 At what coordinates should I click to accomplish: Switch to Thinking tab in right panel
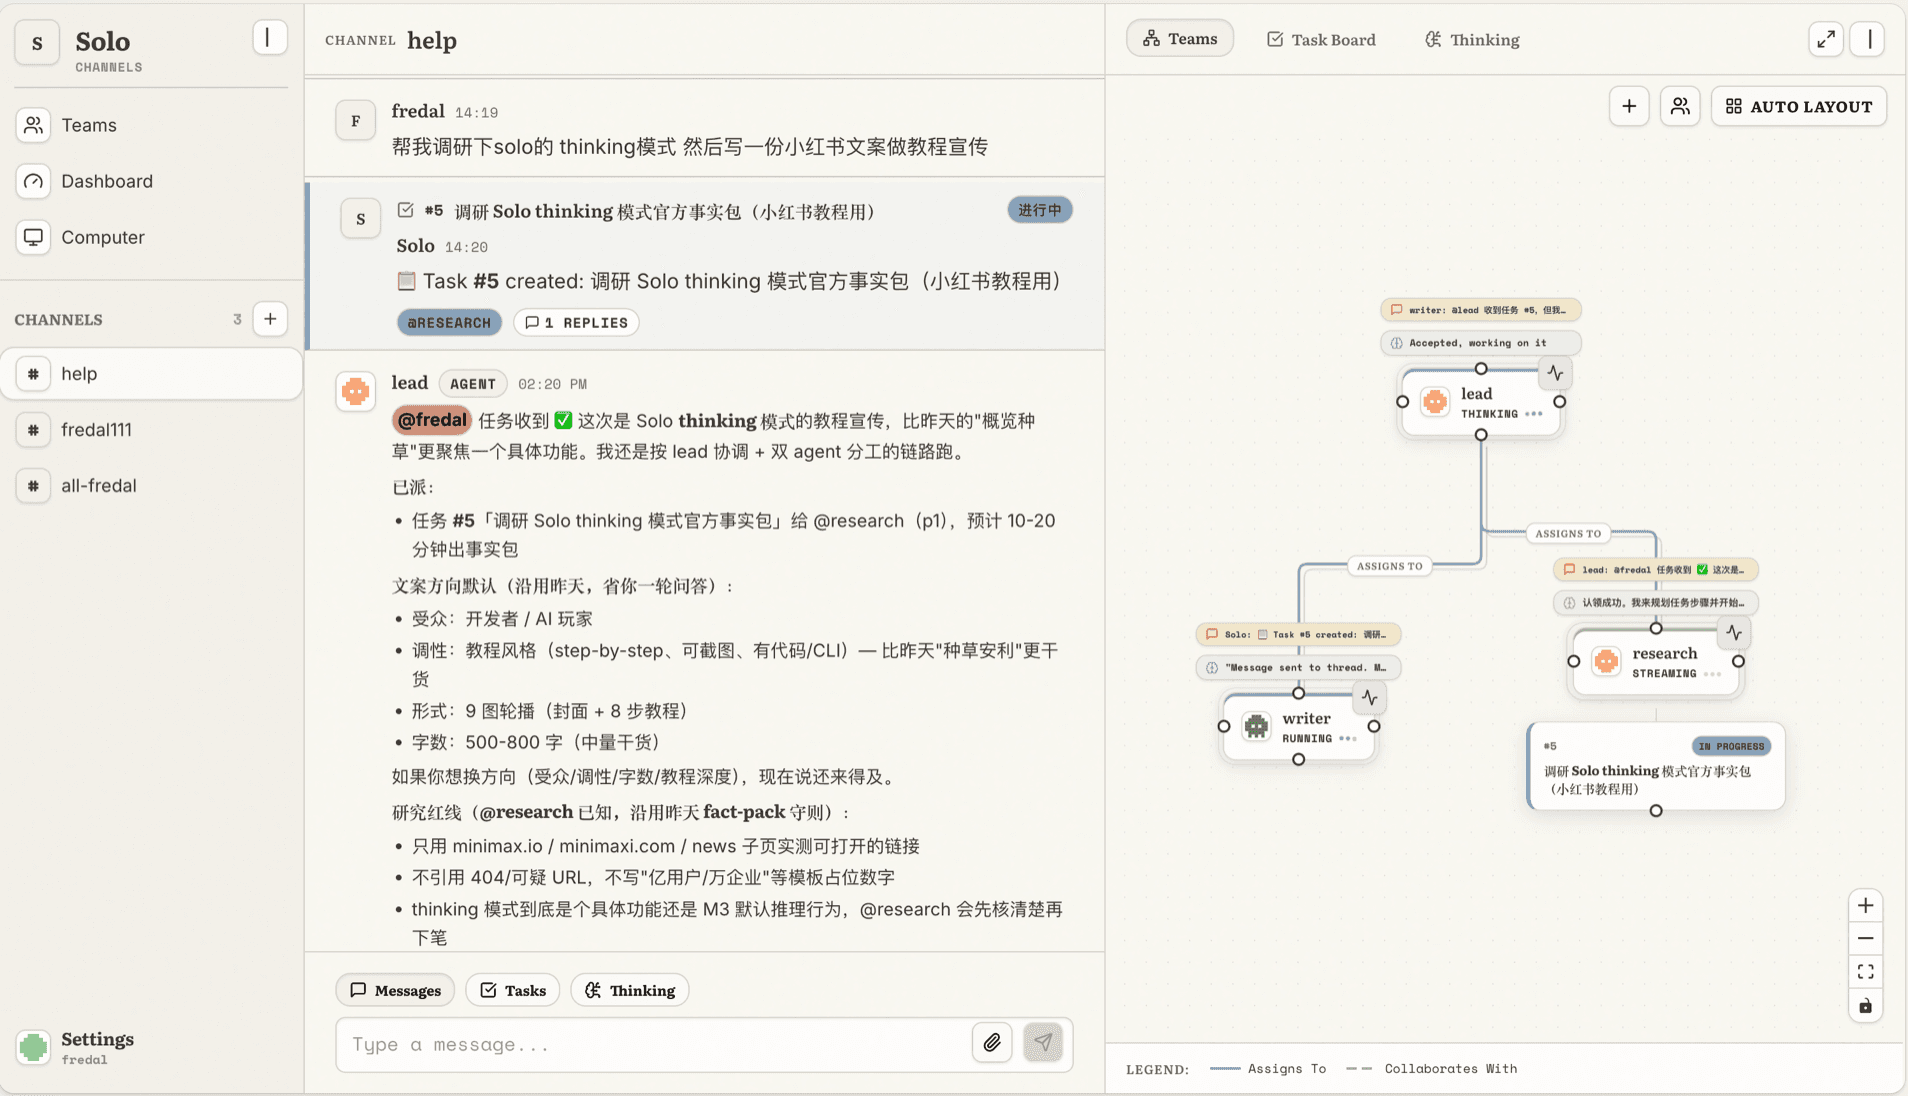click(1472, 40)
